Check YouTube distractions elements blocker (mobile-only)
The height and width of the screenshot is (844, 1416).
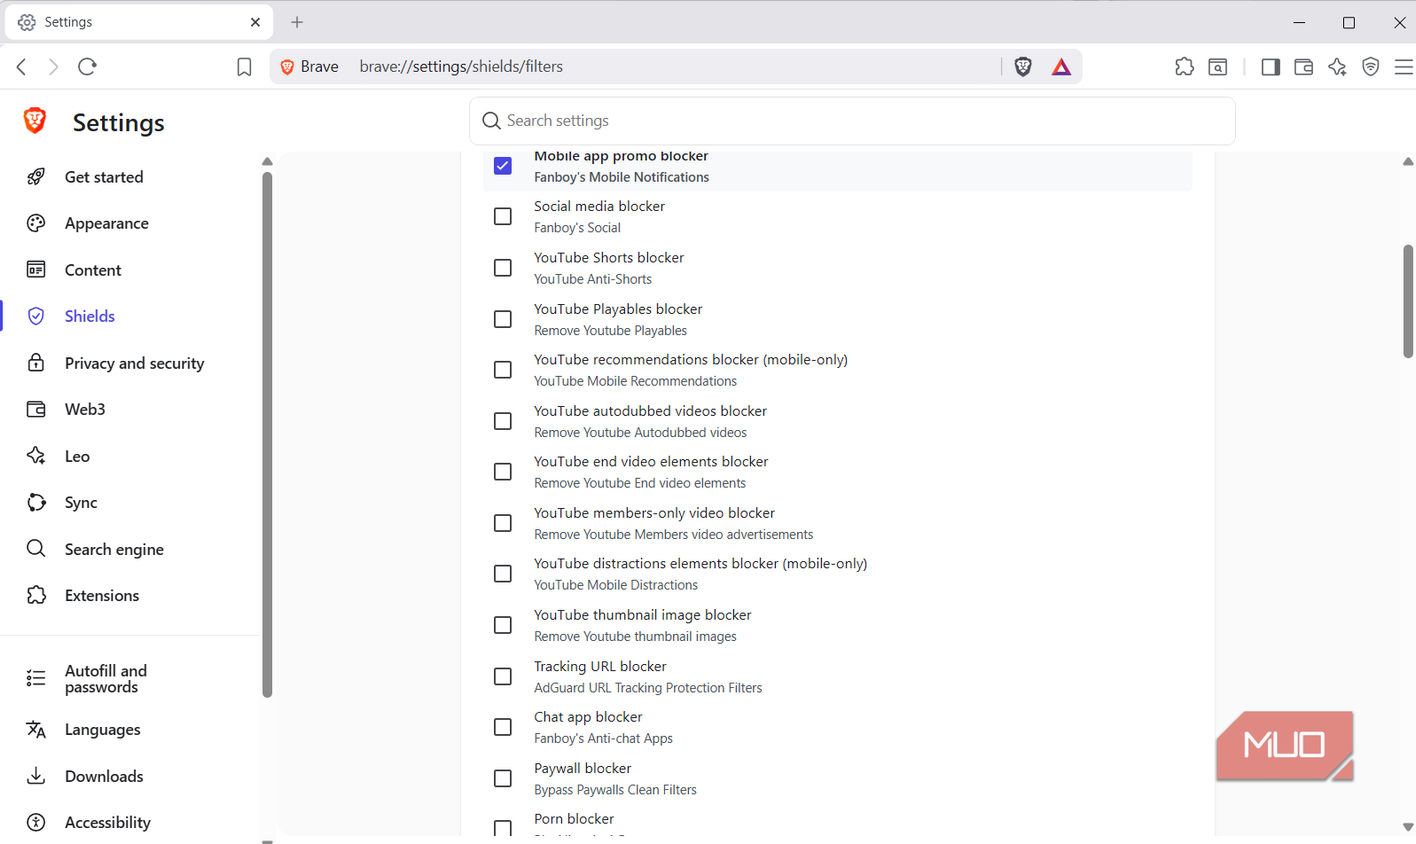coord(503,574)
